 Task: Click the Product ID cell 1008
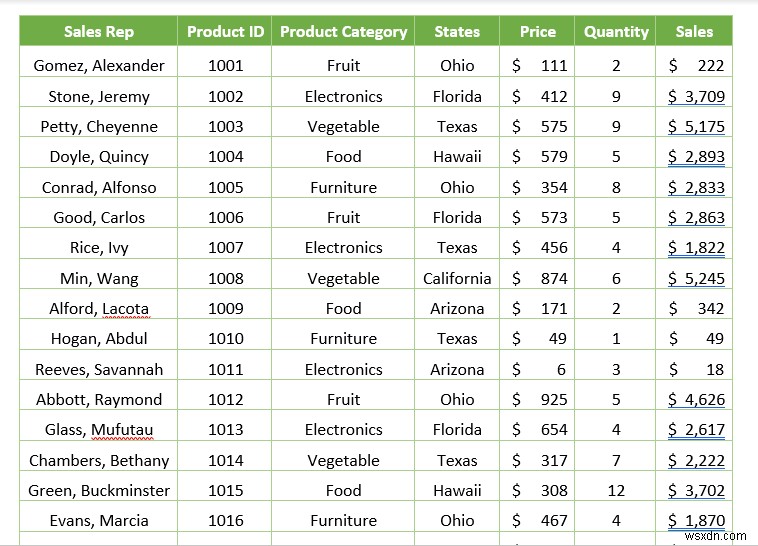[x=226, y=278]
